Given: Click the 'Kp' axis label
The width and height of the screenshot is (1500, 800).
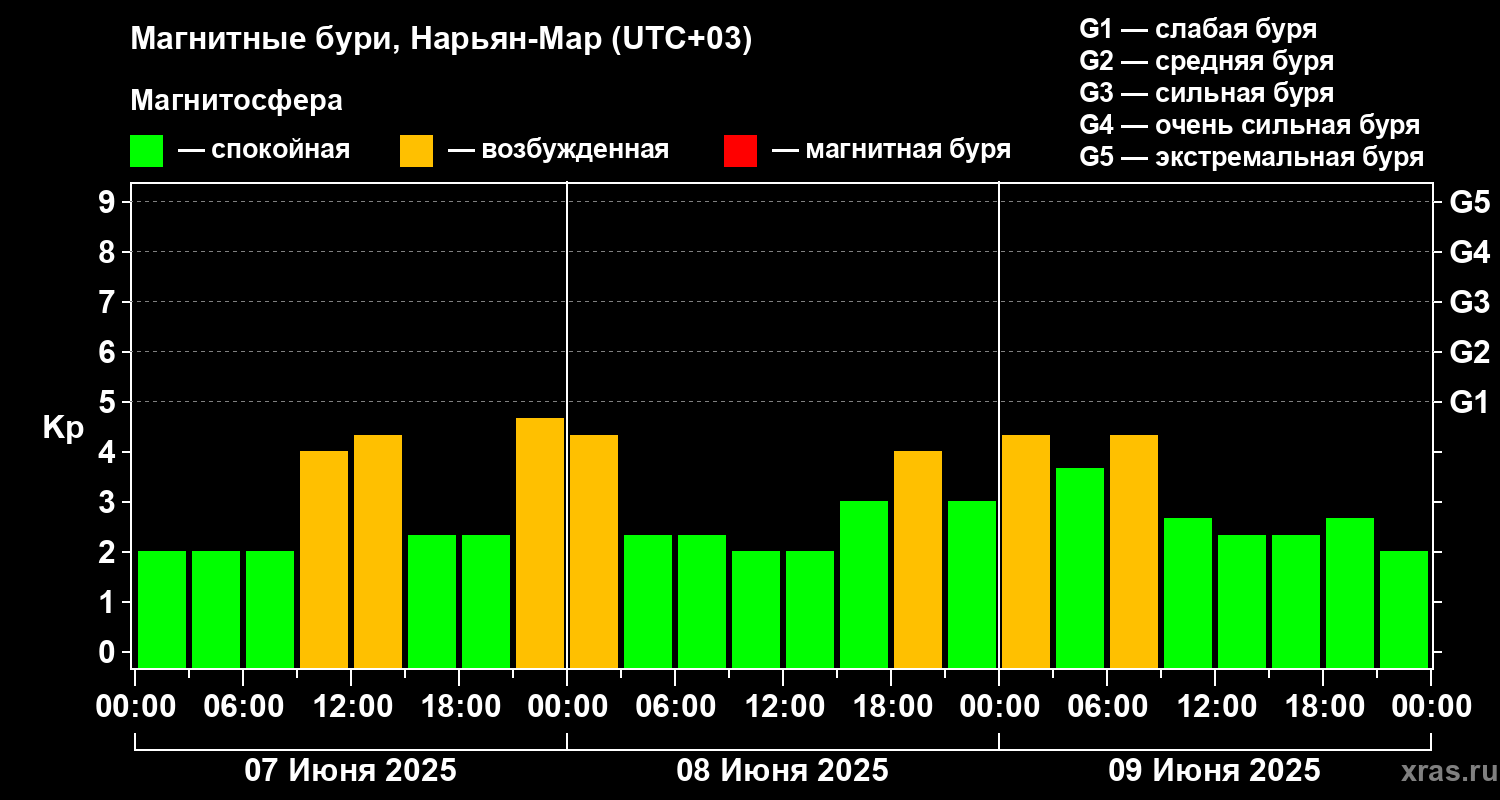Looking at the screenshot, I should [x=63, y=427].
